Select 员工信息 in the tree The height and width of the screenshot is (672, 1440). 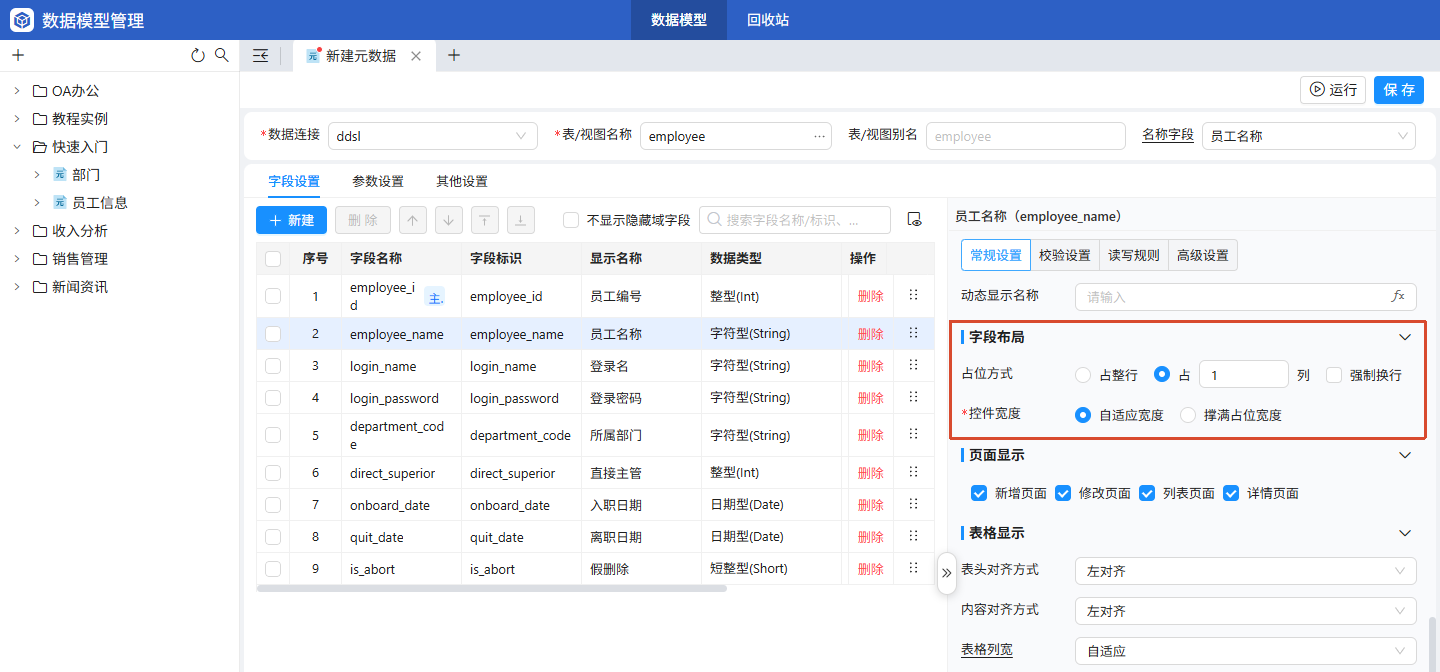click(100, 203)
